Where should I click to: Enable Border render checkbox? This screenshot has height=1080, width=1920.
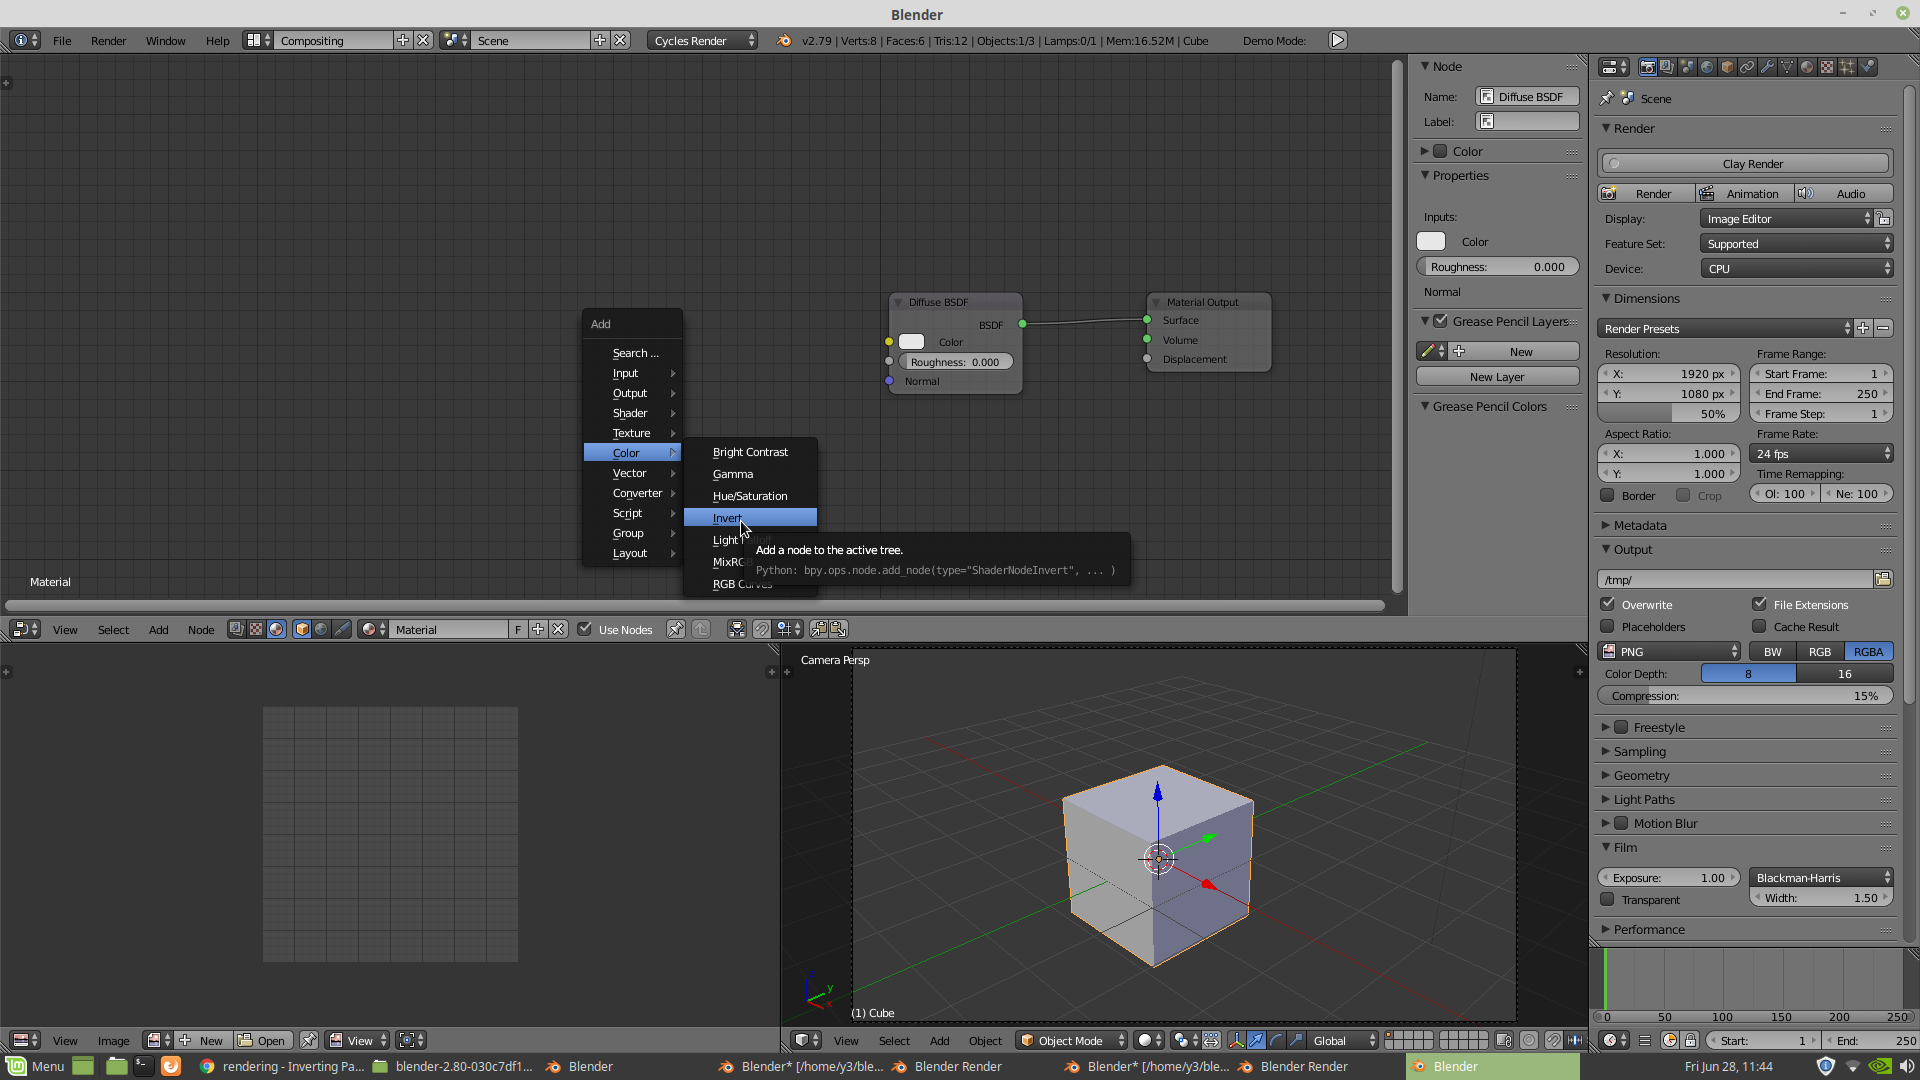tap(1607, 493)
